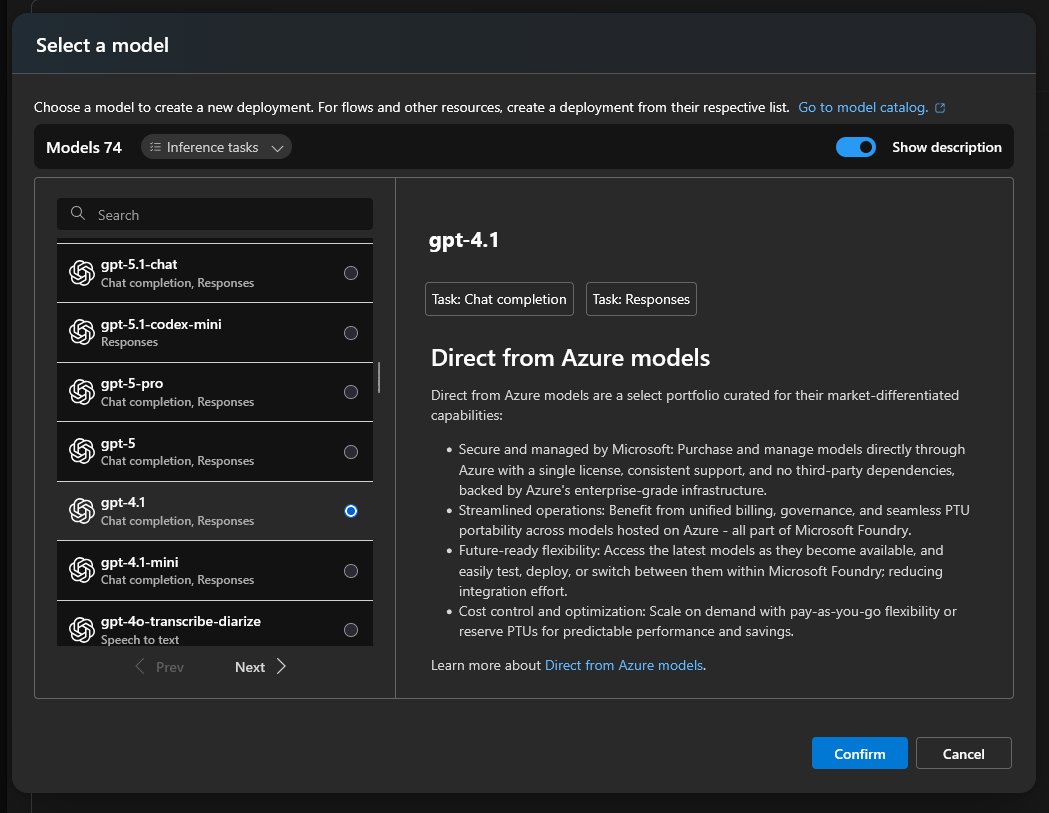The image size is (1049, 813).
Task: Click the OpenAI logo beside gpt-4o-transcribe-diarize
Action: pos(82,630)
